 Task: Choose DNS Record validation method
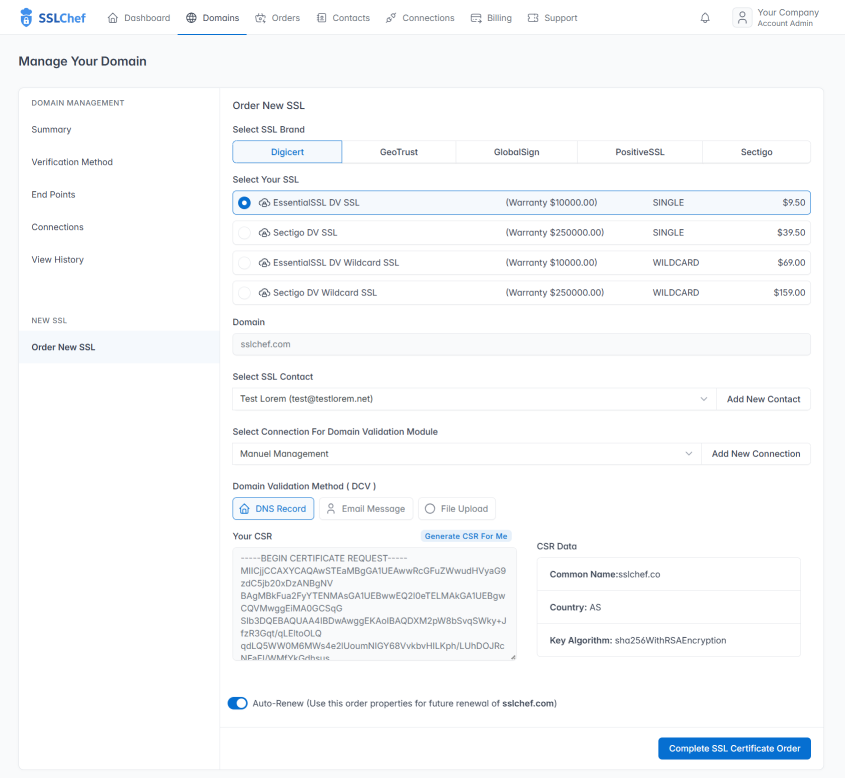(x=273, y=509)
